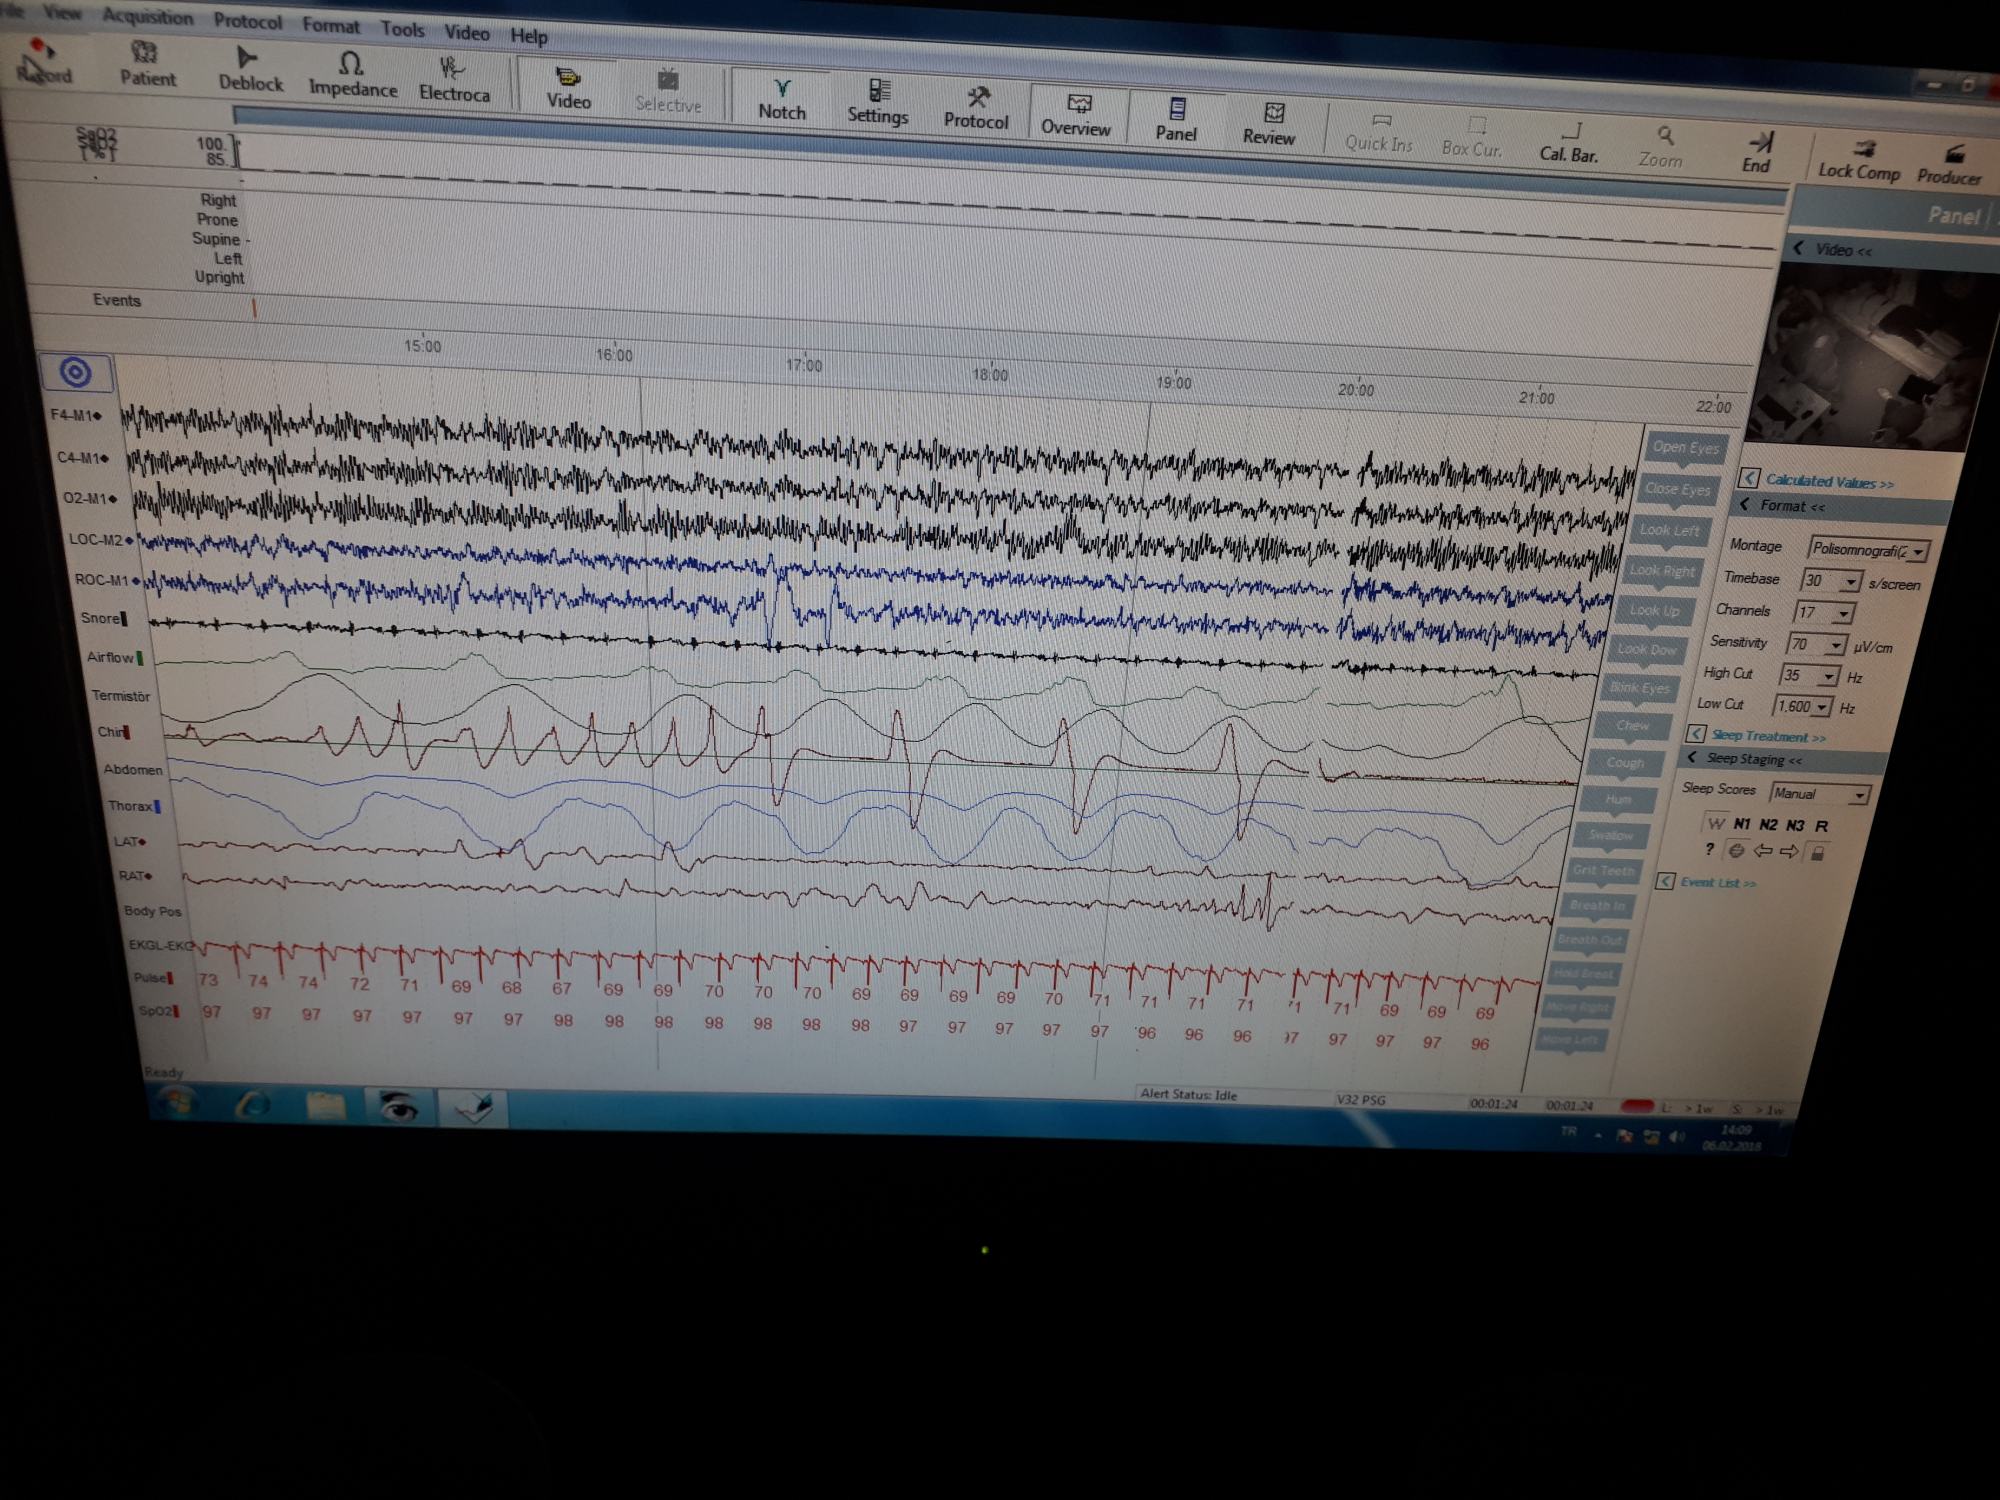Image resolution: width=2000 pixels, height=1500 pixels.
Task: Click the Record toolbar button
Action: [44, 61]
